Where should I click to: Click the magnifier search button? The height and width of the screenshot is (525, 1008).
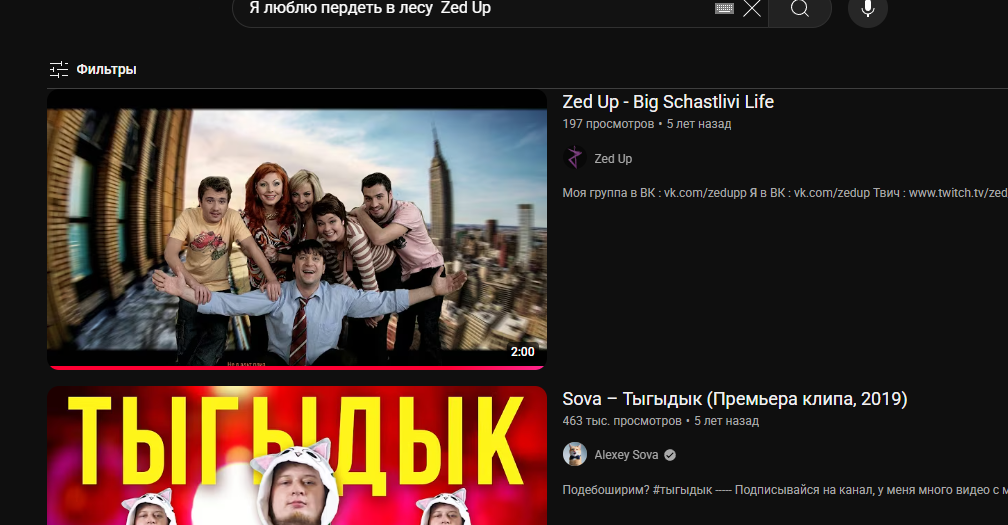click(x=800, y=9)
